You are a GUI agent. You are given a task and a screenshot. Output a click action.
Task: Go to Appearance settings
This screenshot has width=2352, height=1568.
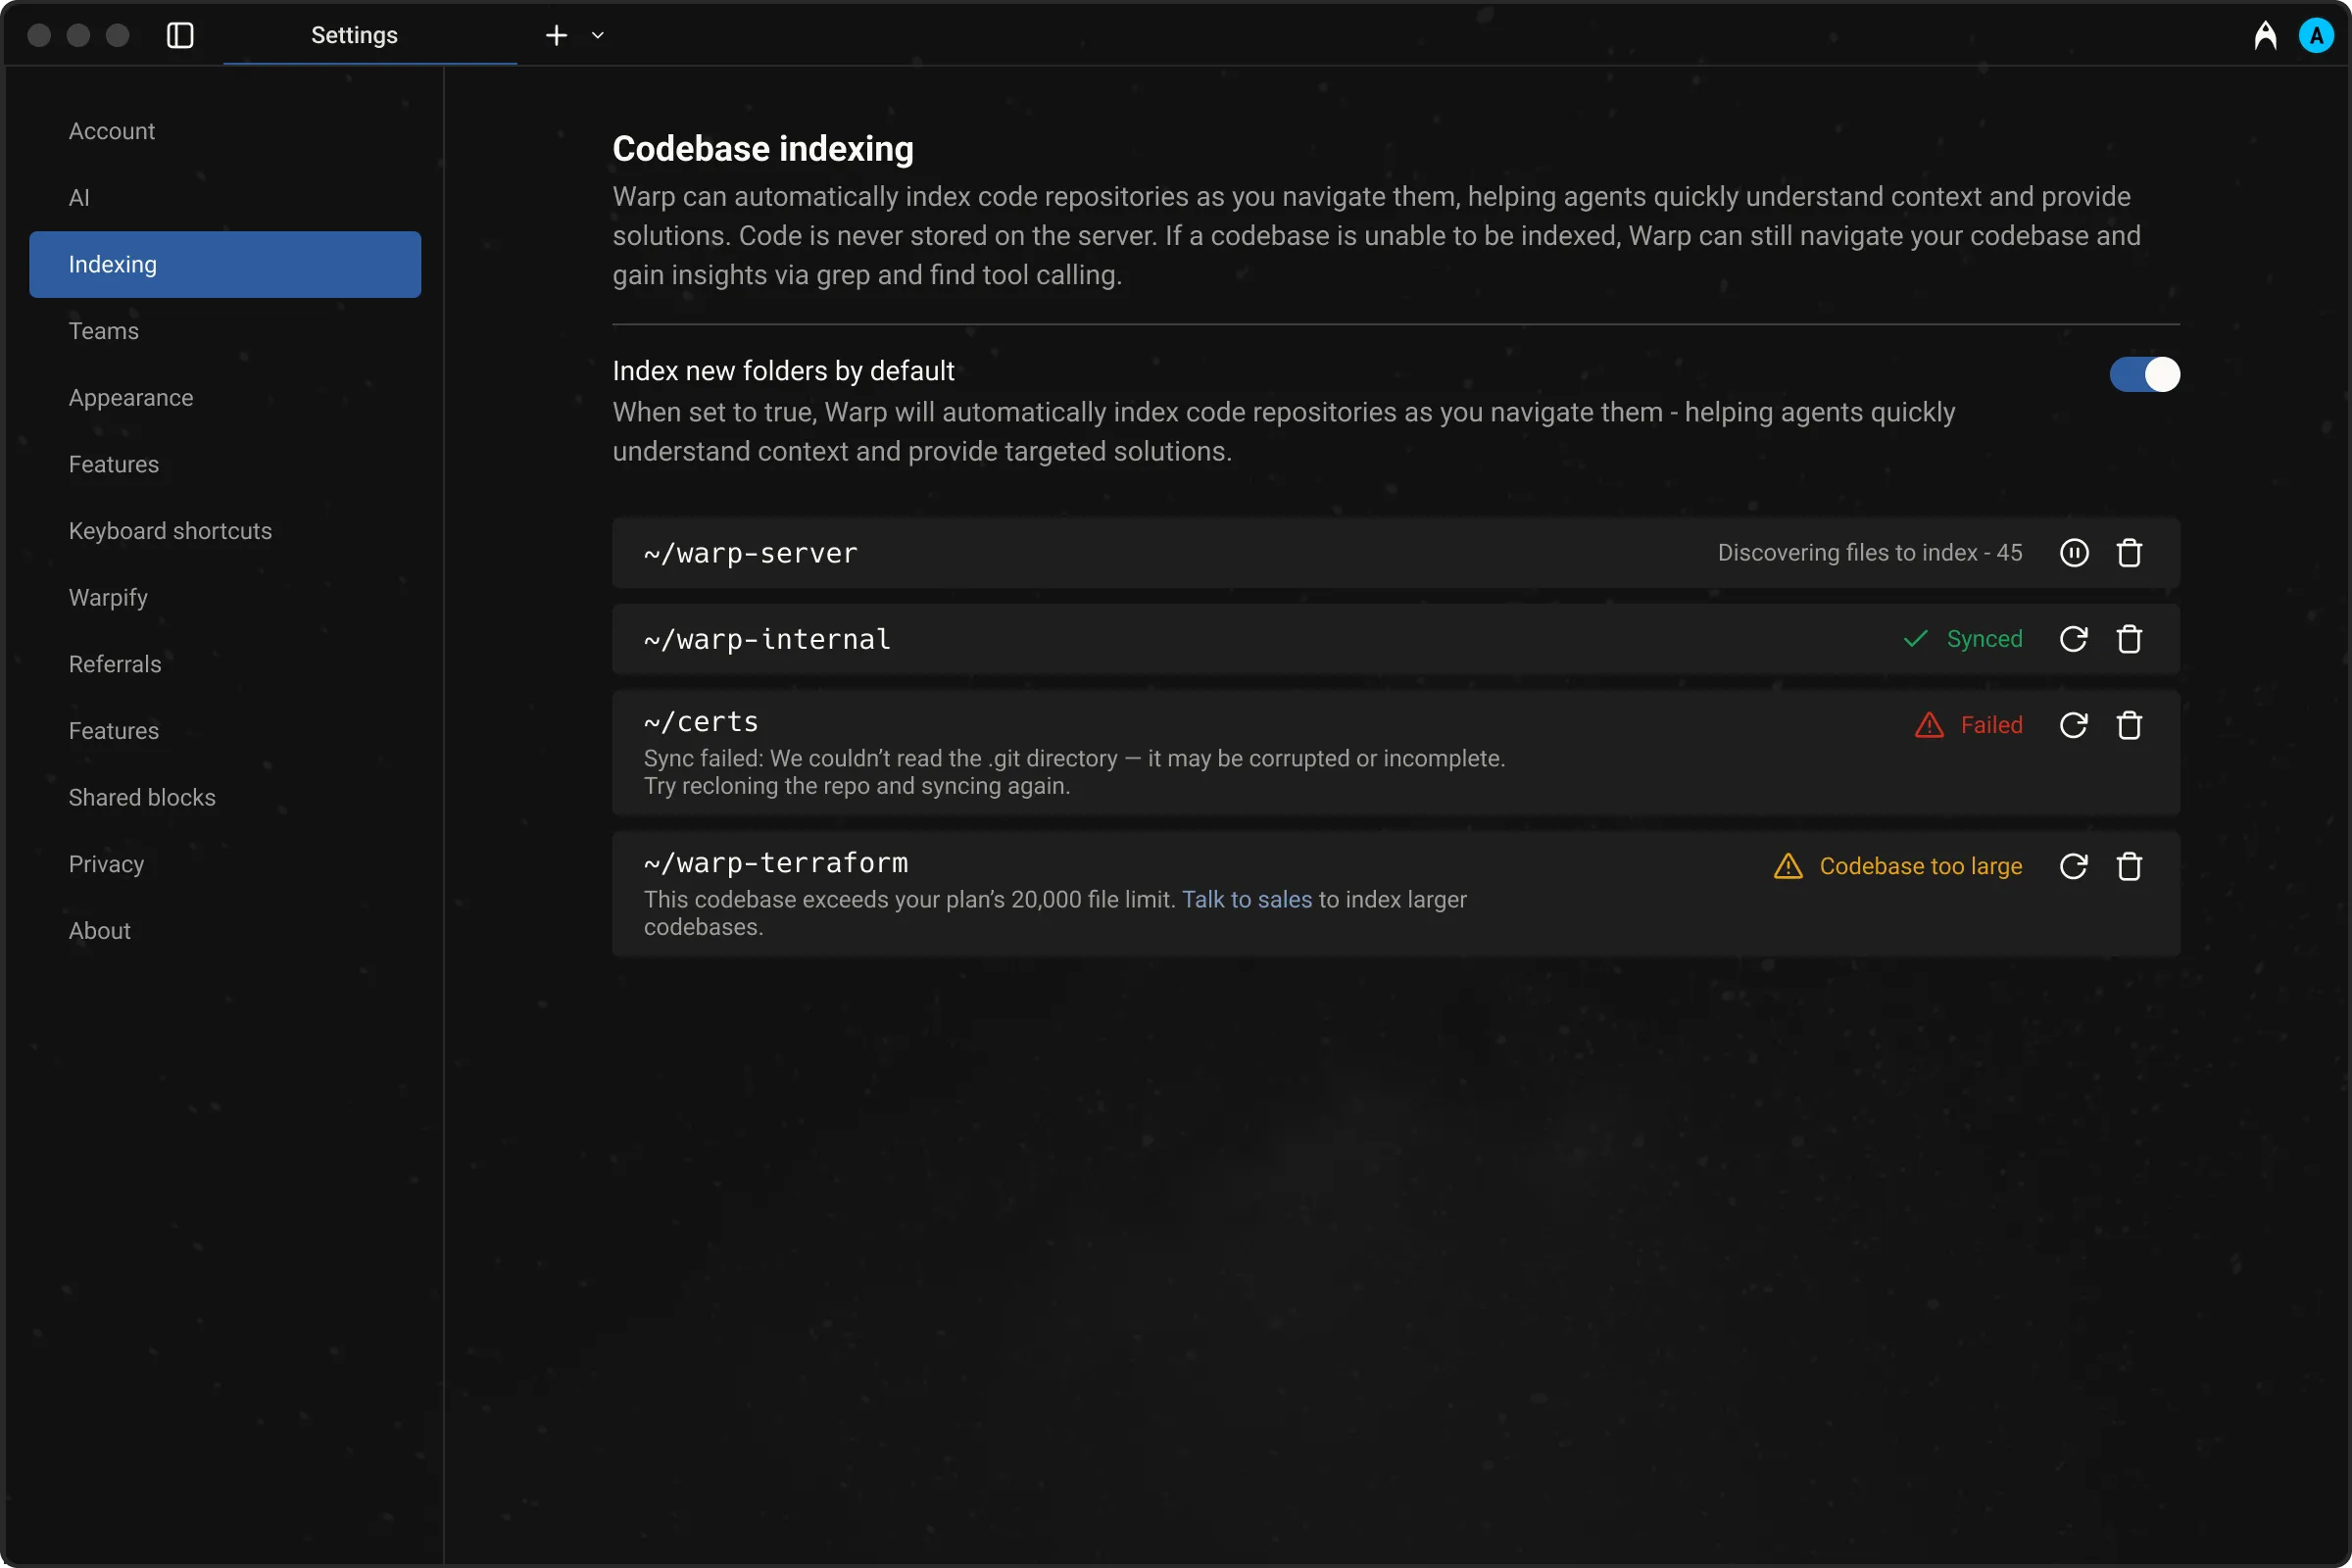pyautogui.click(x=131, y=397)
